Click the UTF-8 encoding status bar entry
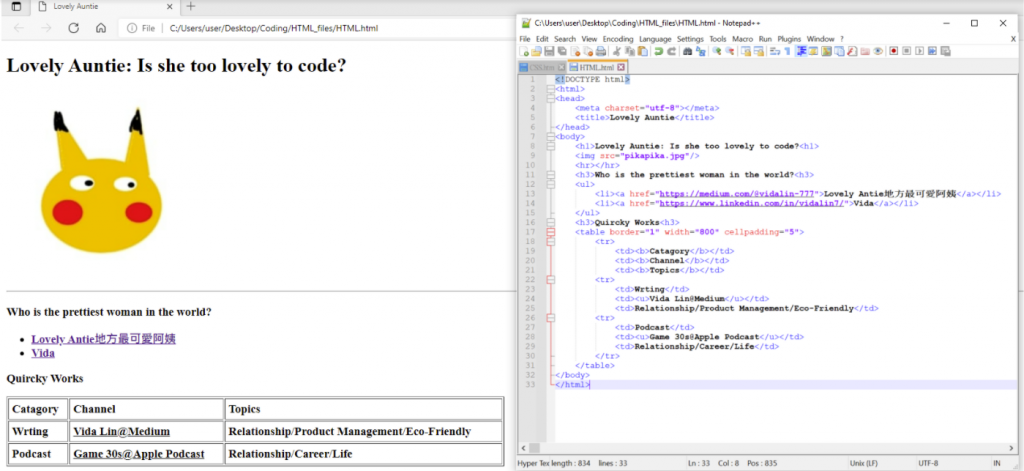This screenshot has height=471, width=1024. coord(928,463)
